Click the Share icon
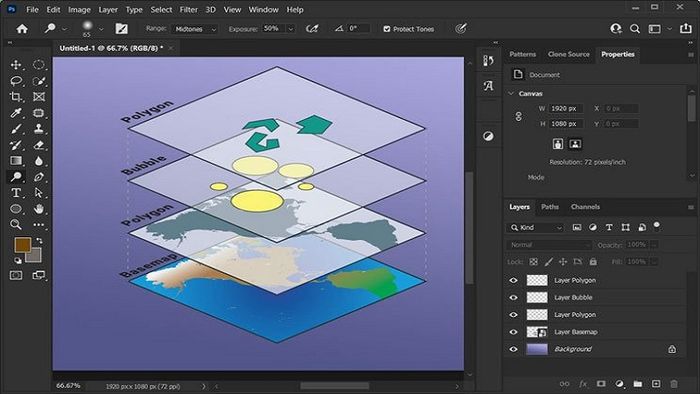700x394 pixels. pyautogui.click(x=686, y=29)
